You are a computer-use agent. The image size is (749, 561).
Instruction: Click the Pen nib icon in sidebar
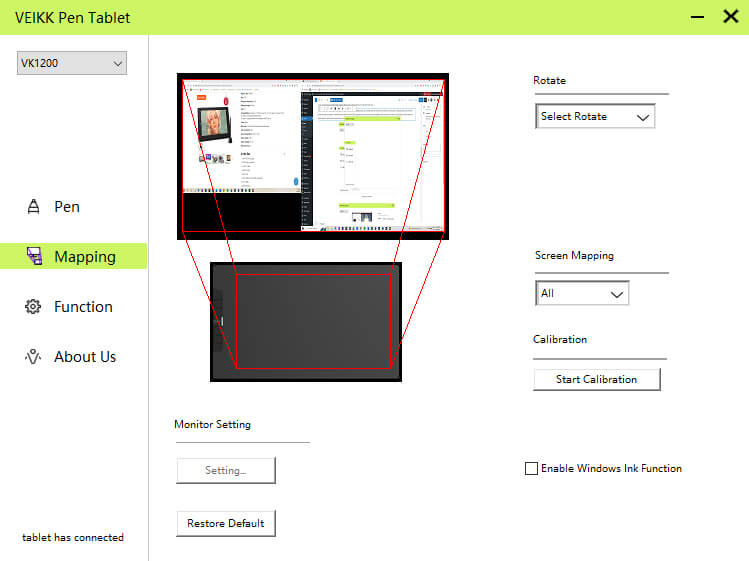[x=33, y=207]
